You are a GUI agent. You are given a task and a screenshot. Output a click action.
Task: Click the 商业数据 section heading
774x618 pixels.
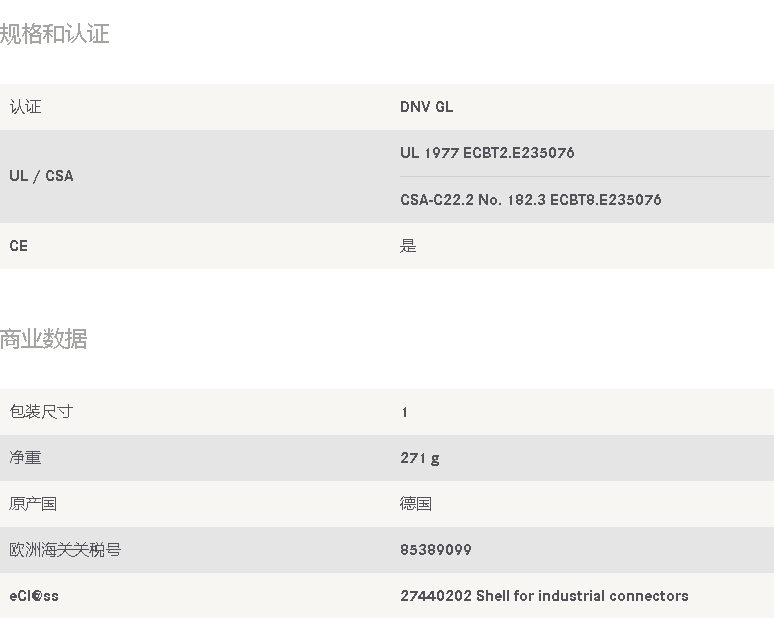coord(44,340)
